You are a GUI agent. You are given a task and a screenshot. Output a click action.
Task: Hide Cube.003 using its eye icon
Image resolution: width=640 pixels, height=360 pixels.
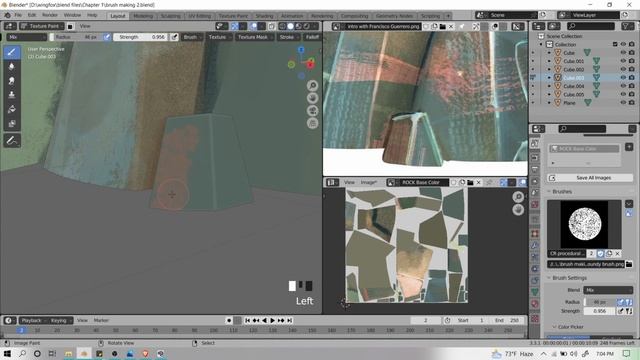pyautogui.click(x=623, y=78)
